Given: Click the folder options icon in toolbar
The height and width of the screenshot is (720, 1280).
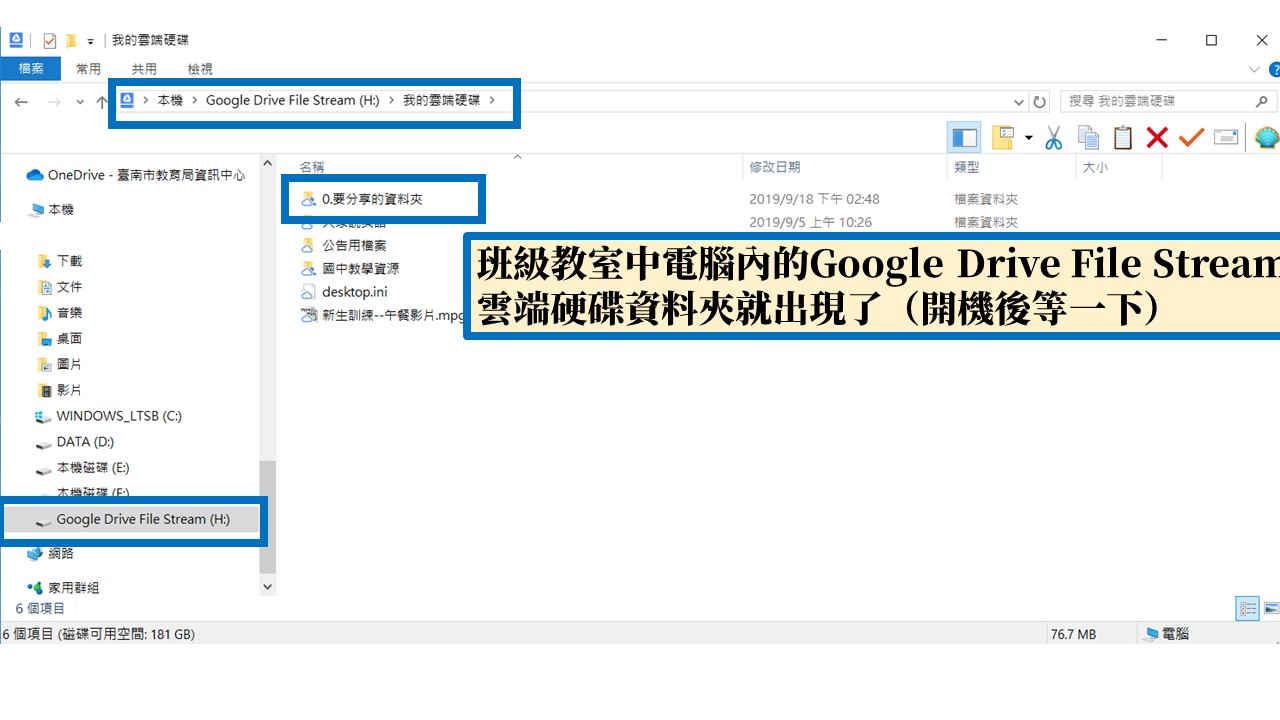Looking at the screenshot, I should (1002, 138).
